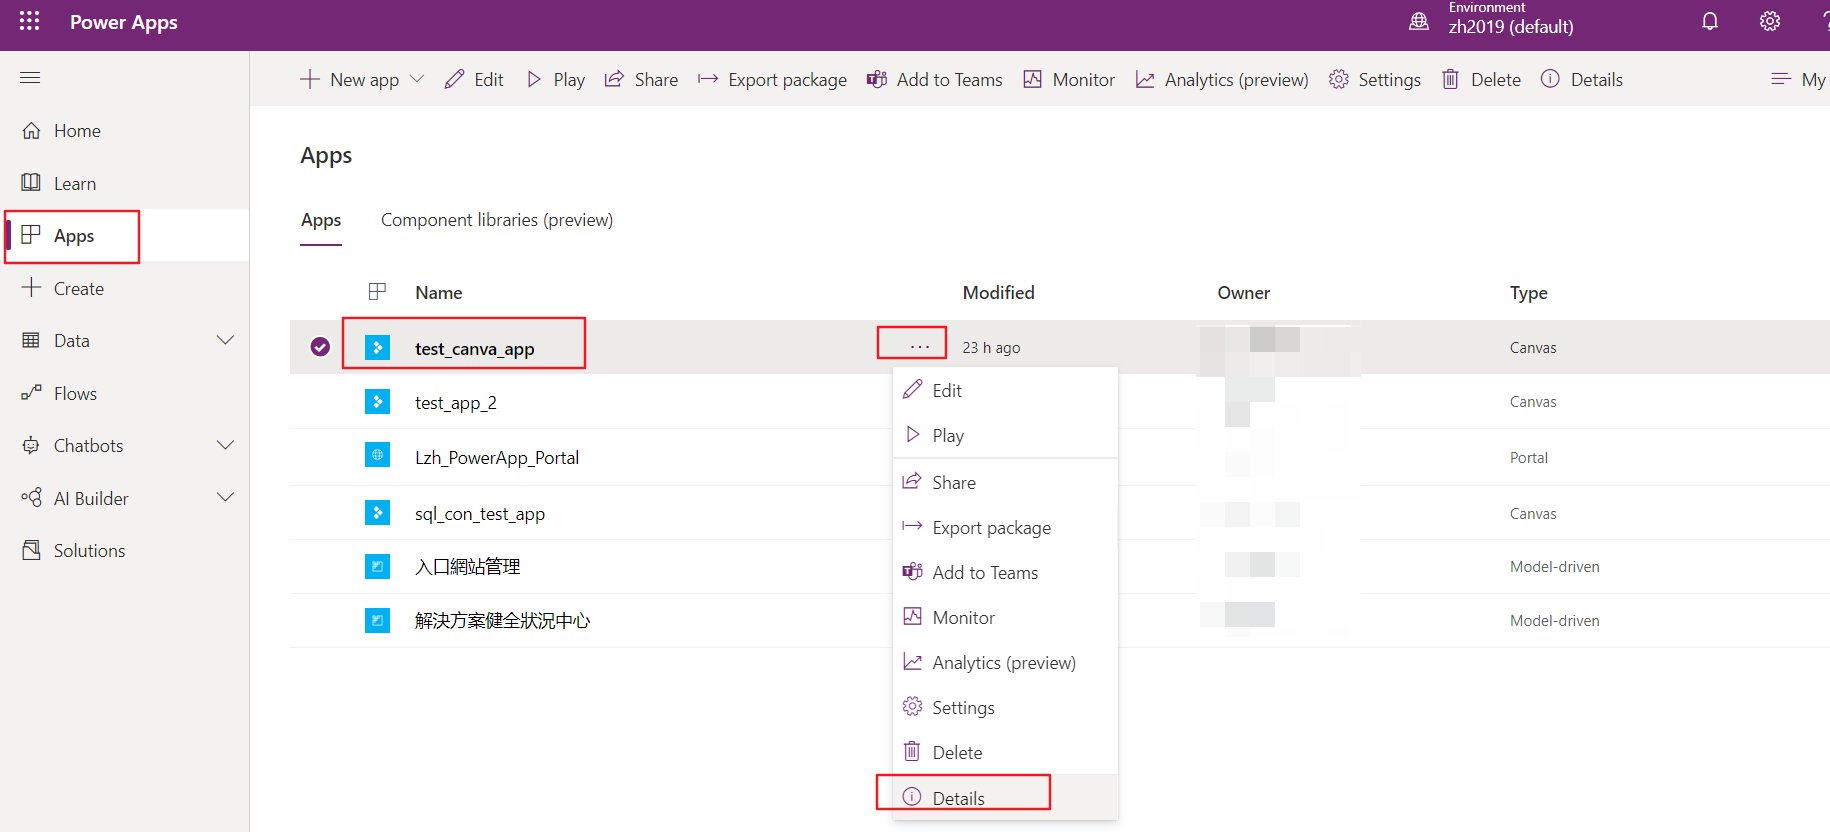Open the app launcher waffle icon
Viewport: 1830px width, 832px height.
[x=29, y=21]
